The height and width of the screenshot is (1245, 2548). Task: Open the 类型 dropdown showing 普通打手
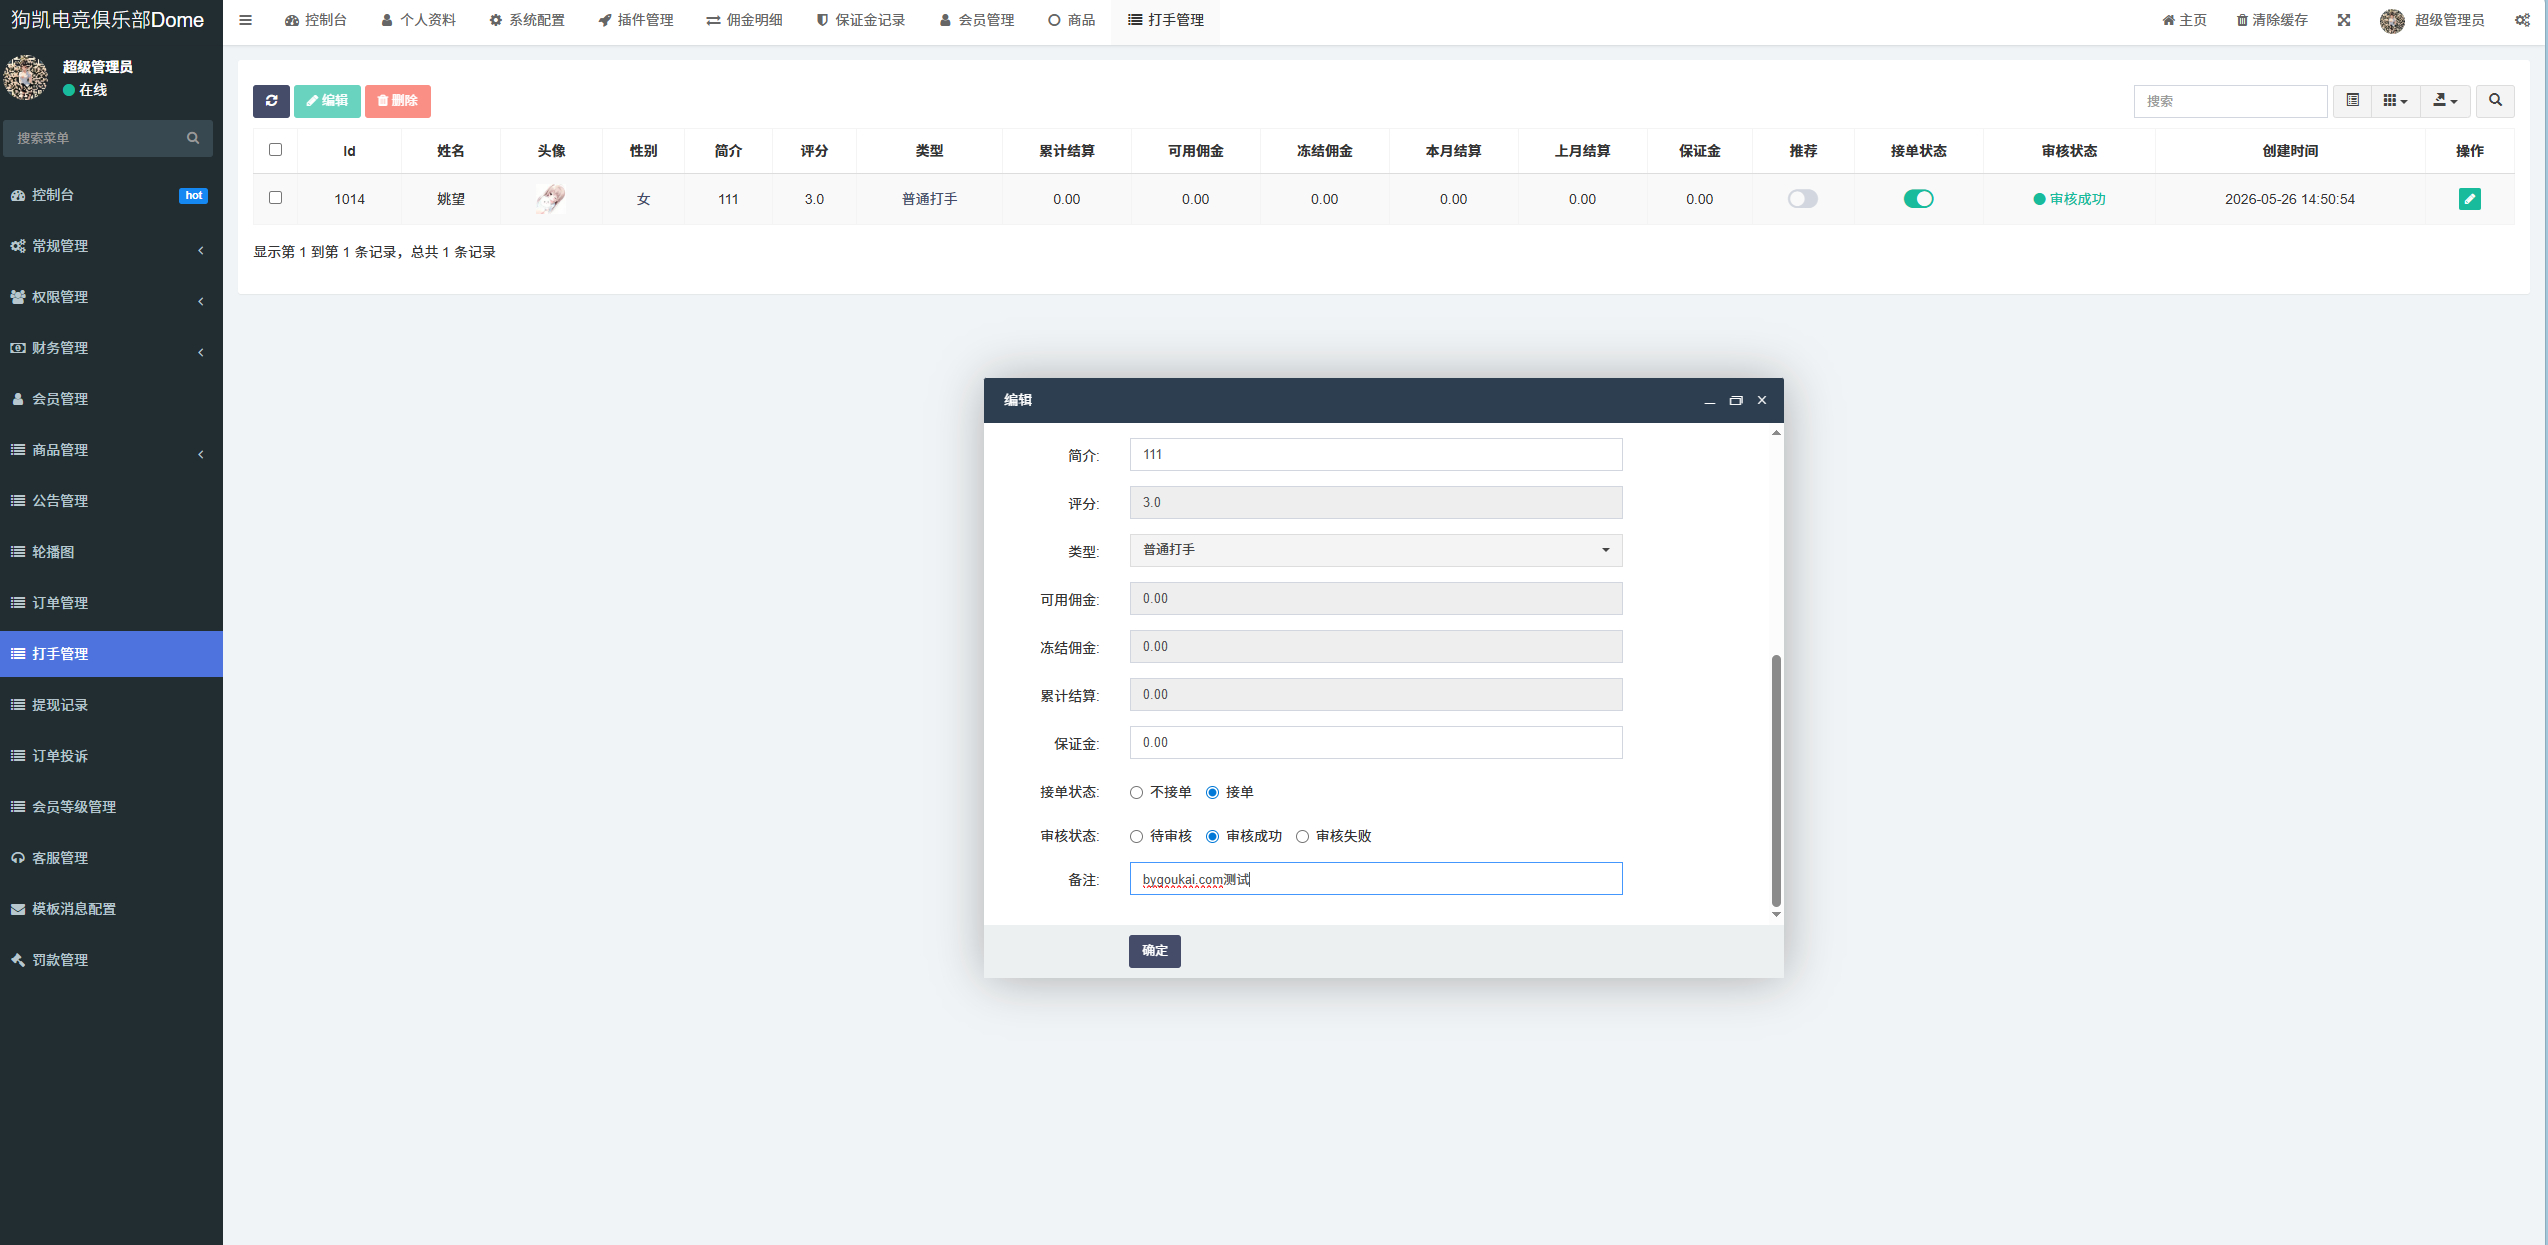click(1376, 550)
